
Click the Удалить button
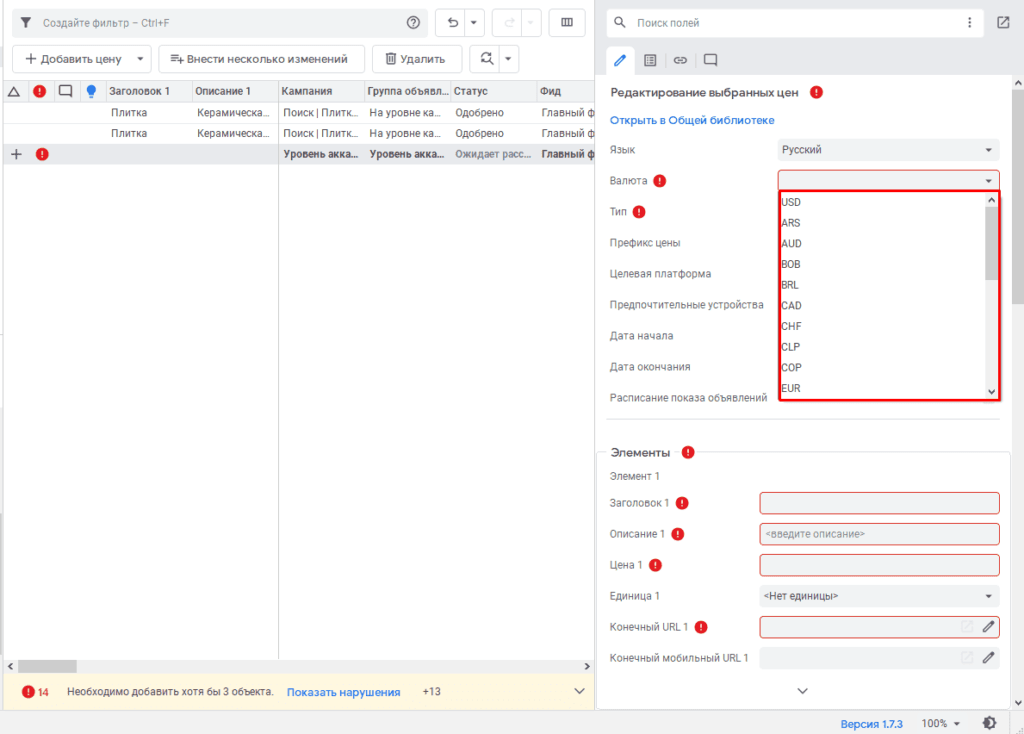tap(416, 59)
